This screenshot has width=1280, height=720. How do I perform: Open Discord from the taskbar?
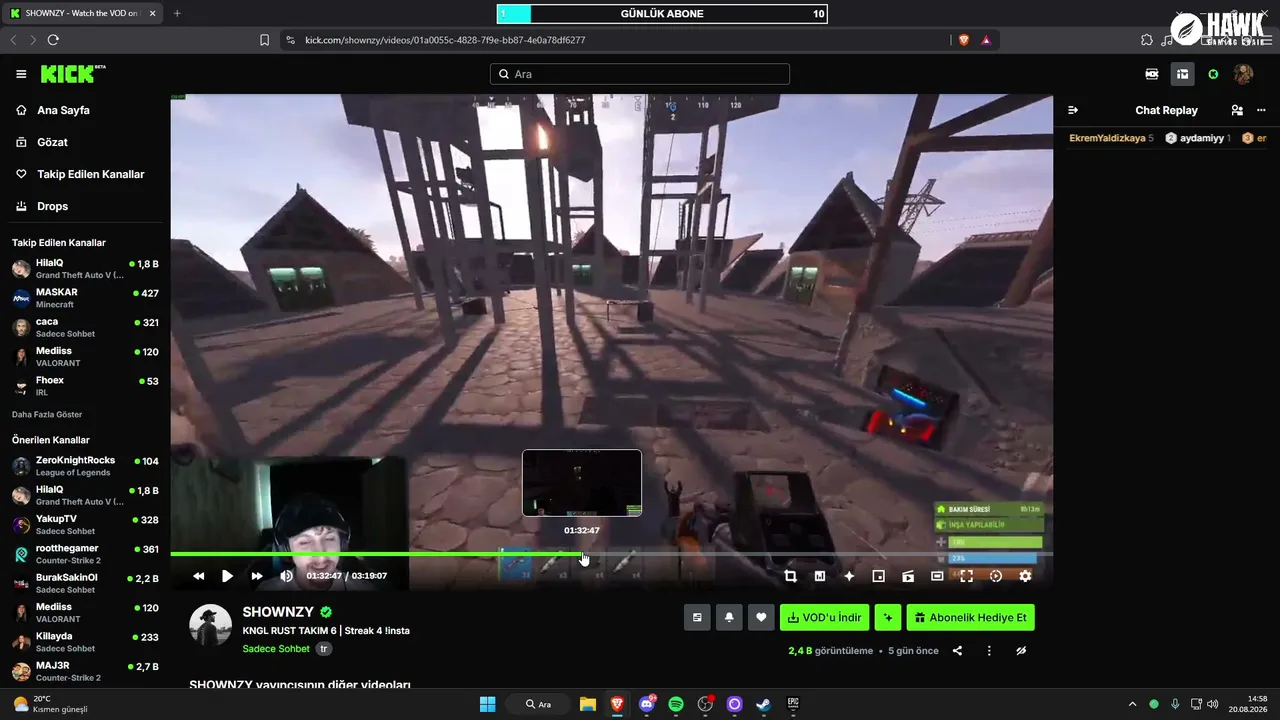[x=647, y=704]
